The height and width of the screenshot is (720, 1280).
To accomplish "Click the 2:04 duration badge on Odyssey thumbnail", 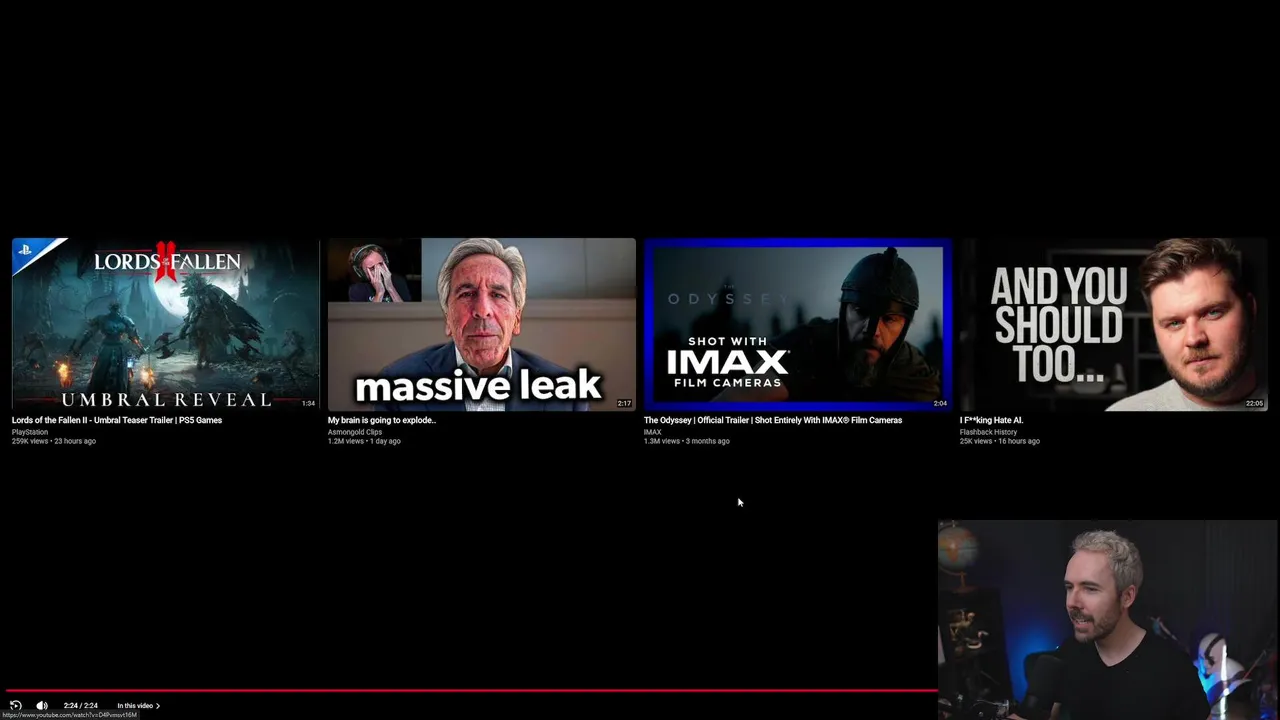I will 940,404.
